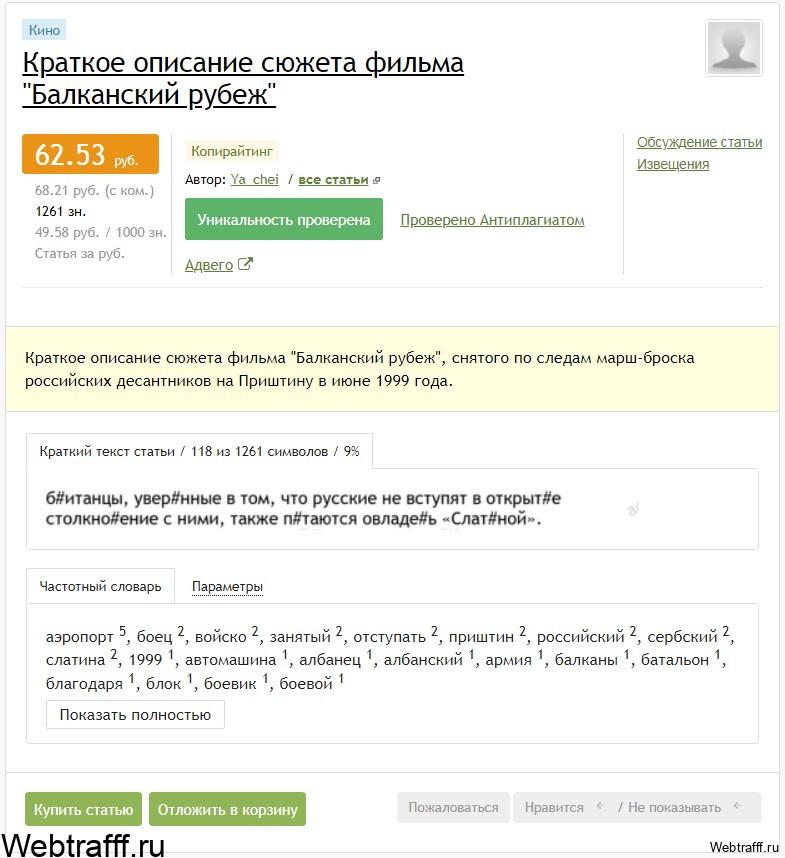Viewport: 785px width, 858px height.
Task: Click the arrow icon after Не показывать
Action: pos(737,806)
